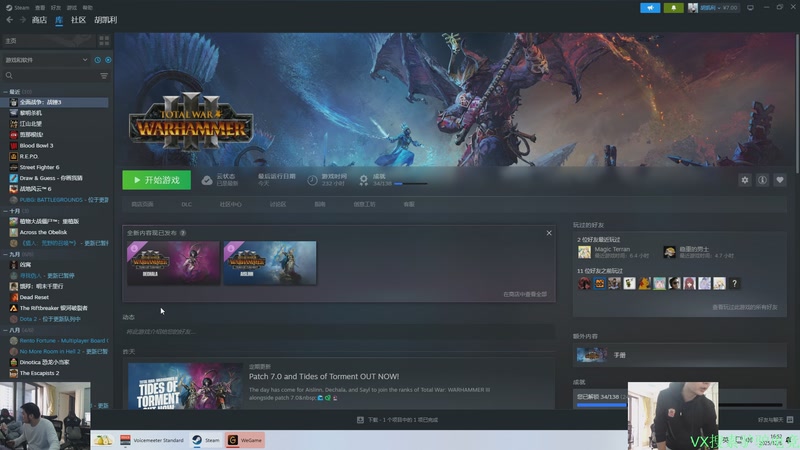
Task: Open the 社区 community tab
Action: pyautogui.click(x=78, y=20)
